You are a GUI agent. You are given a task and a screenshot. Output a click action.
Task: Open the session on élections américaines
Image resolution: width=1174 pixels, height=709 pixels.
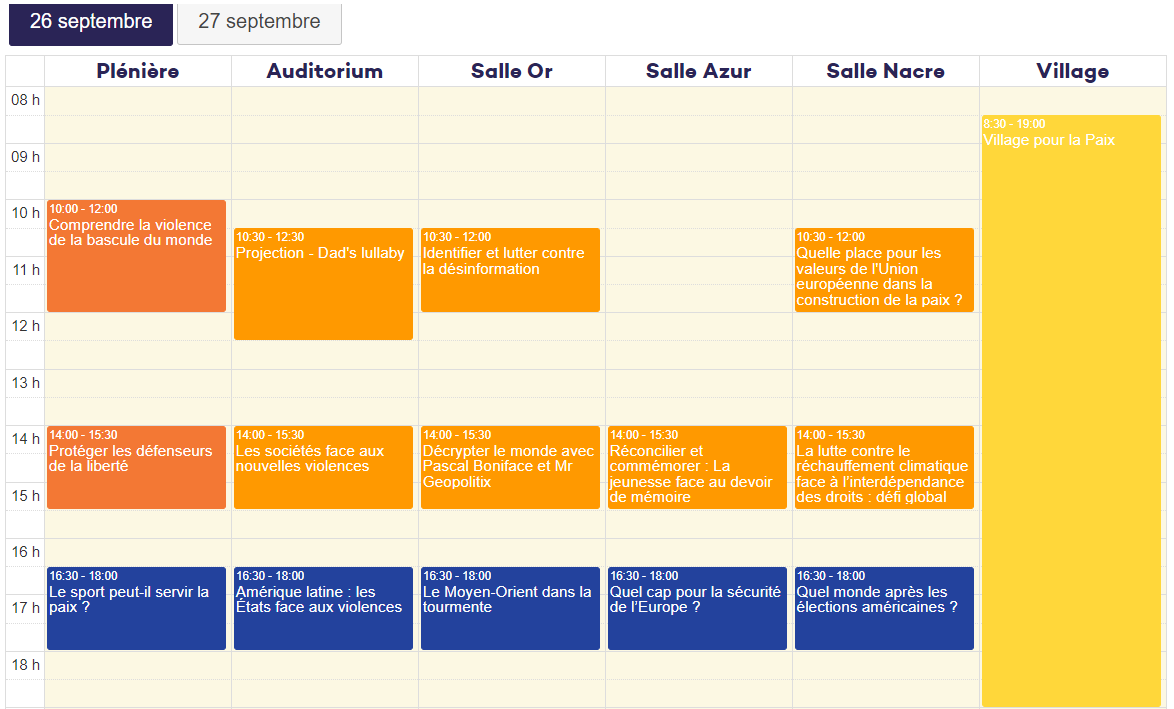[x=884, y=608]
